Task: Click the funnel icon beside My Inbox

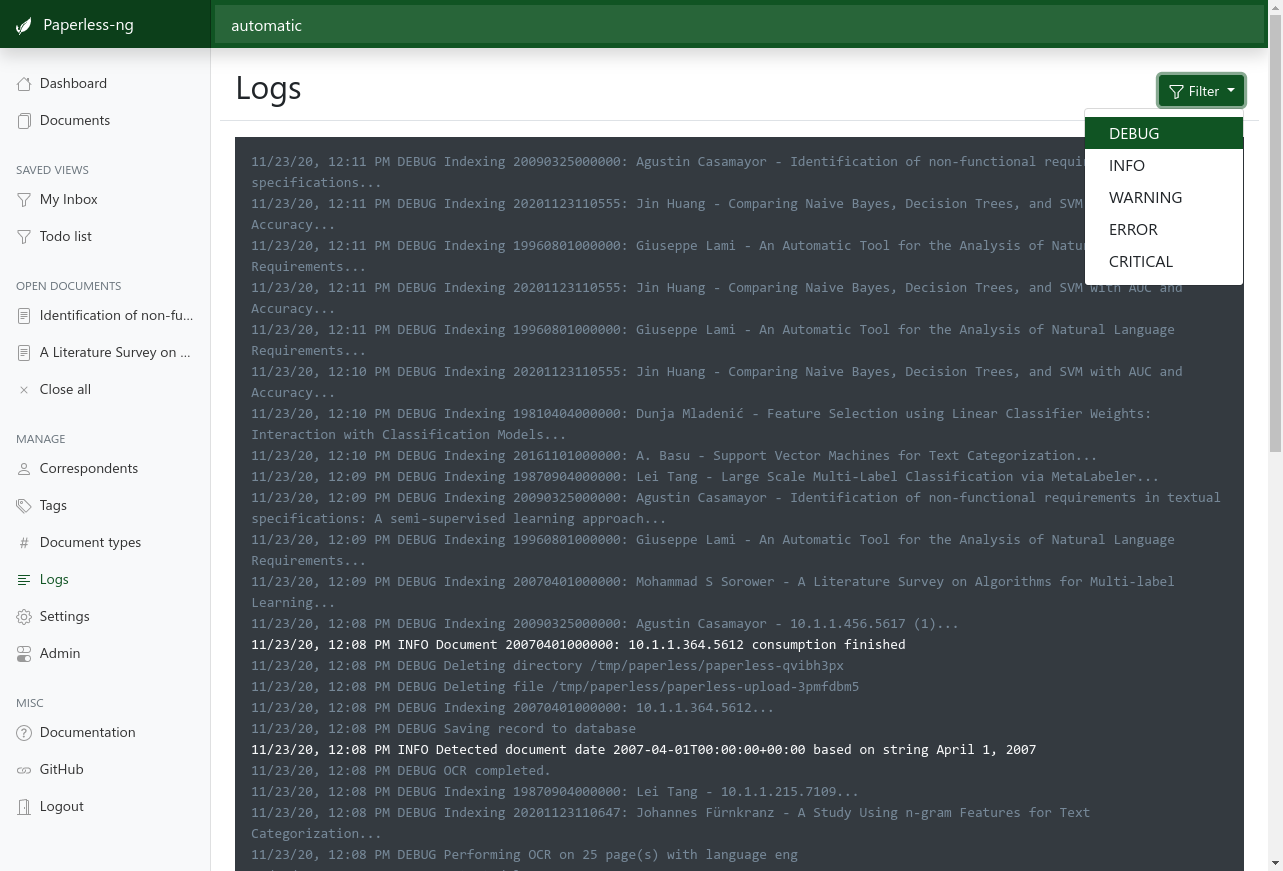Action: [24, 200]
